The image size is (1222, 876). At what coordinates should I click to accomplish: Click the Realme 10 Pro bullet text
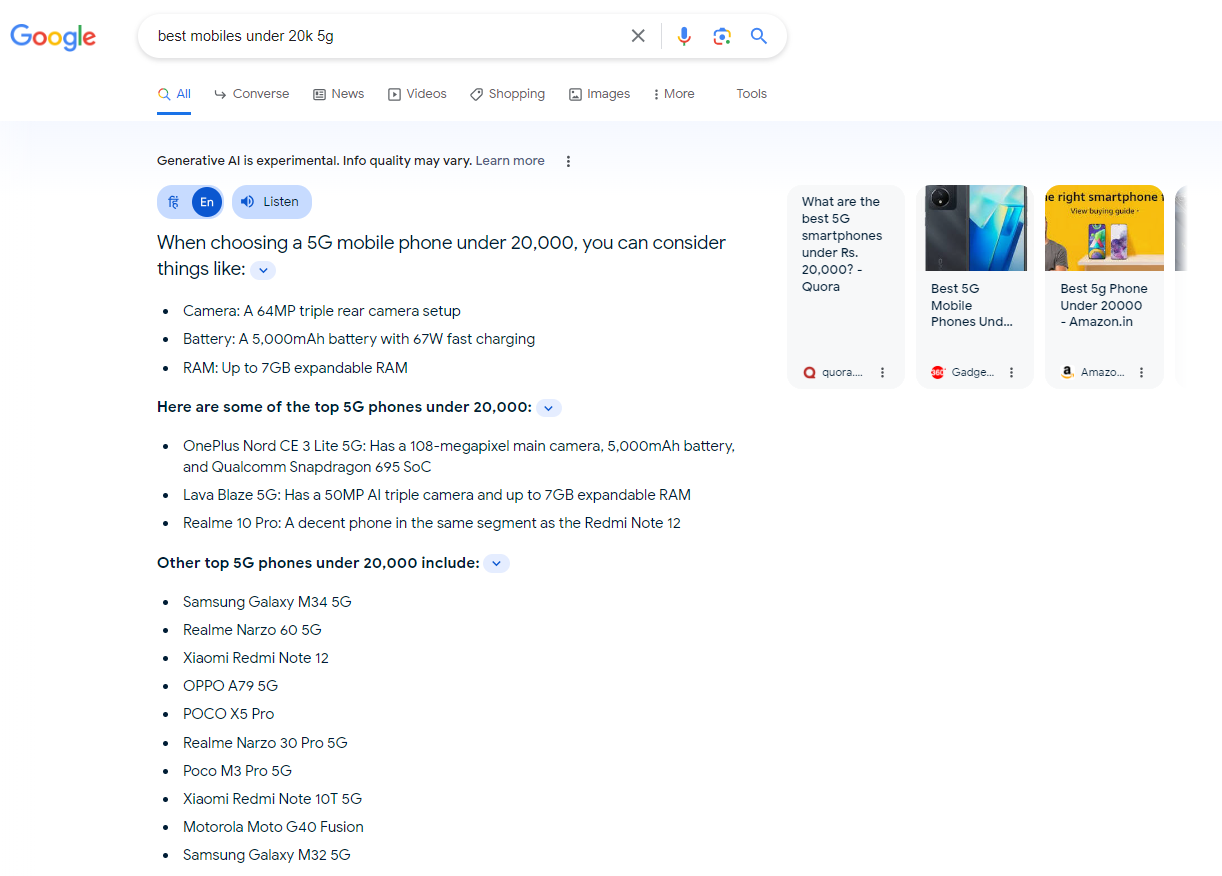(x=432, y=523)
